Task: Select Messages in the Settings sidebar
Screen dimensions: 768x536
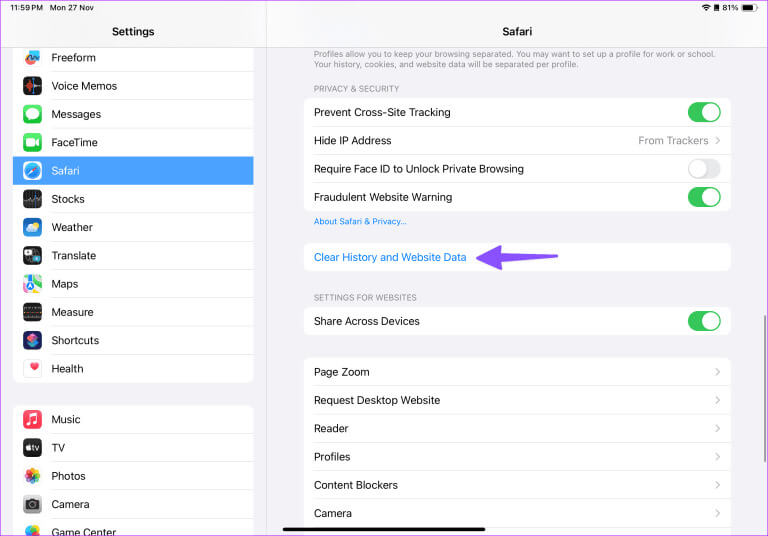Action: pyautogui.click(x=133, y=114)
